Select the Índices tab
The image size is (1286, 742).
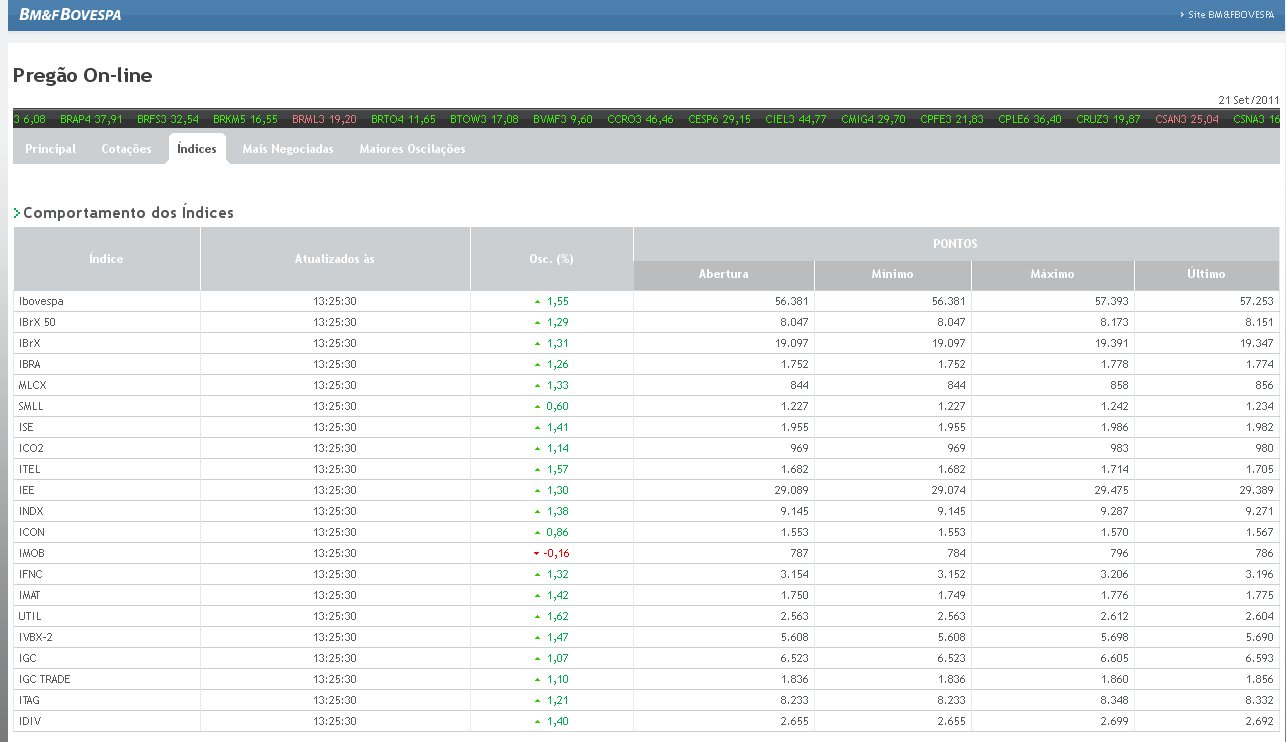[x=196, y=149]
